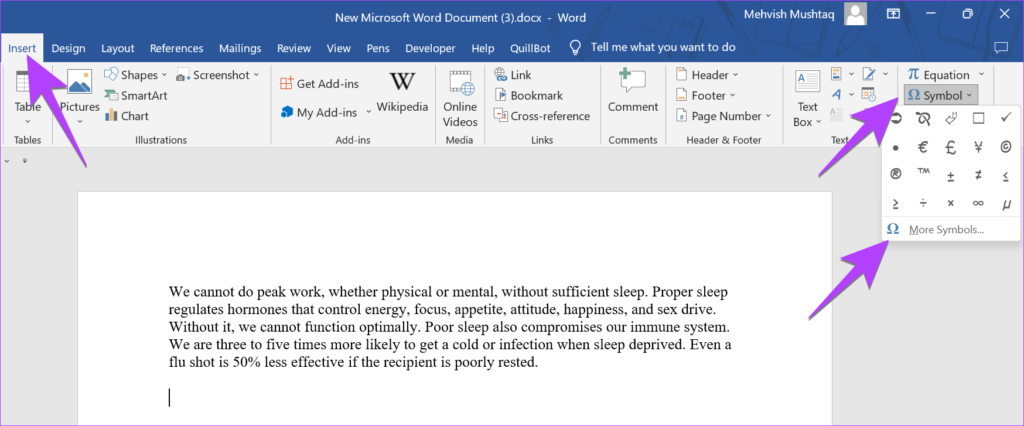The image size is (1024, 426).
Task: Click the My Add-ins button
Action: tap(319, 112)
